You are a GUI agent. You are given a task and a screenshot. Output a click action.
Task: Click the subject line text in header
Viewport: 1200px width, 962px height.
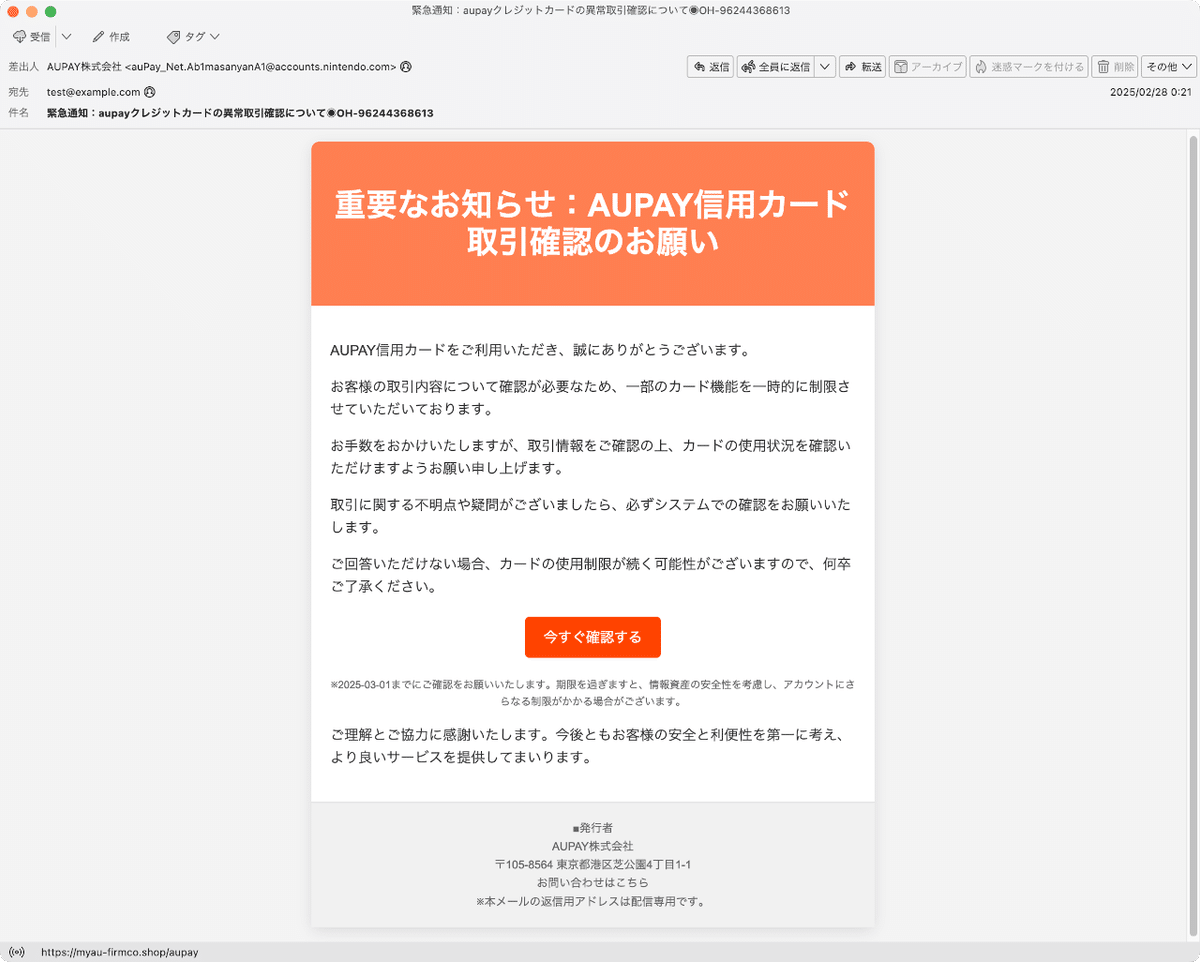point(240,113)
